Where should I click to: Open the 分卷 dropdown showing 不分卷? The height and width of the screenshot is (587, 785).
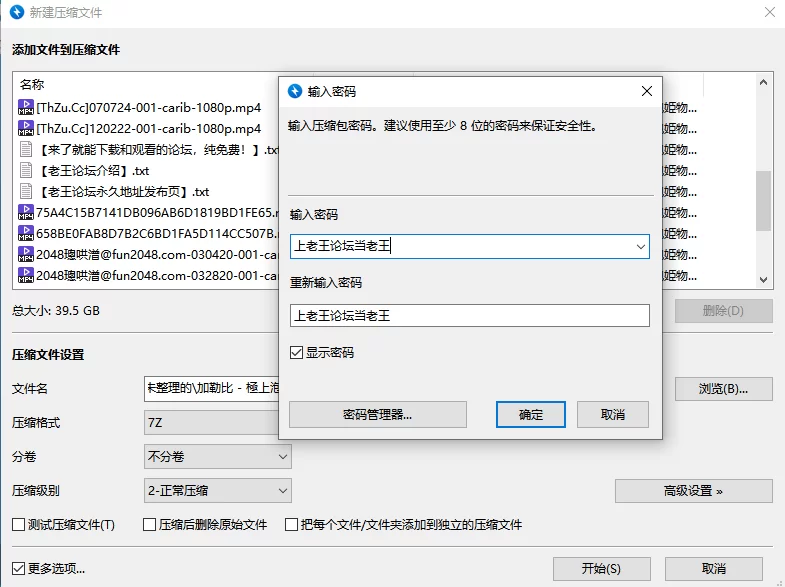217,456
